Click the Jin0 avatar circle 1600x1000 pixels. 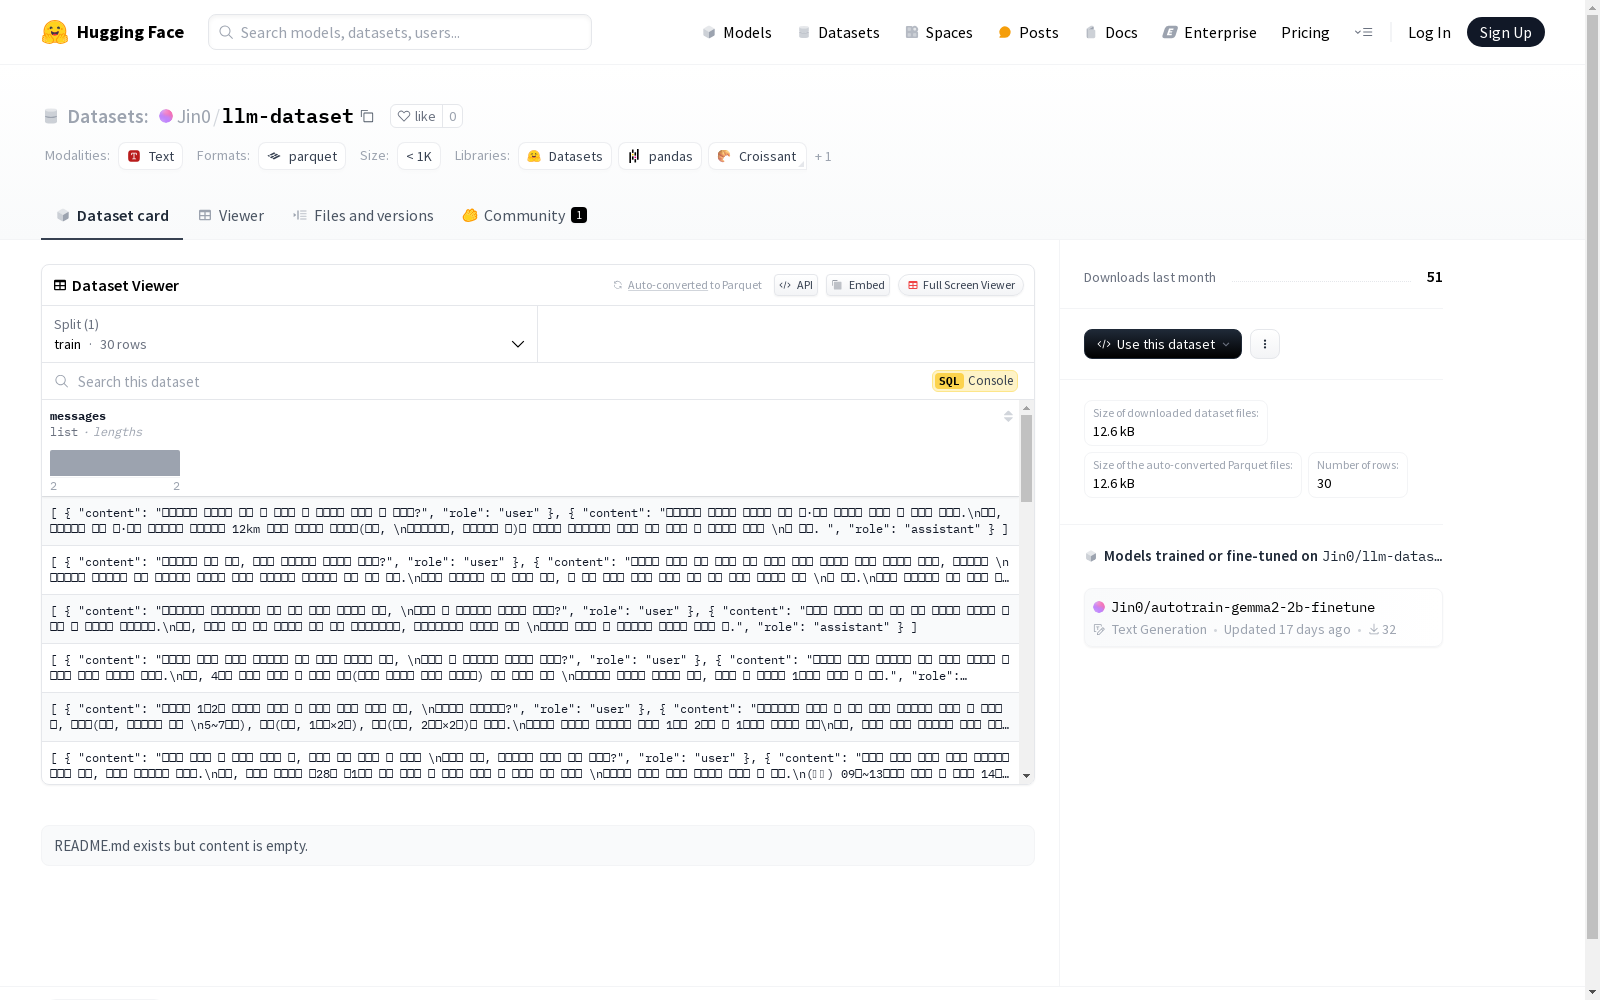click(166, 116)
